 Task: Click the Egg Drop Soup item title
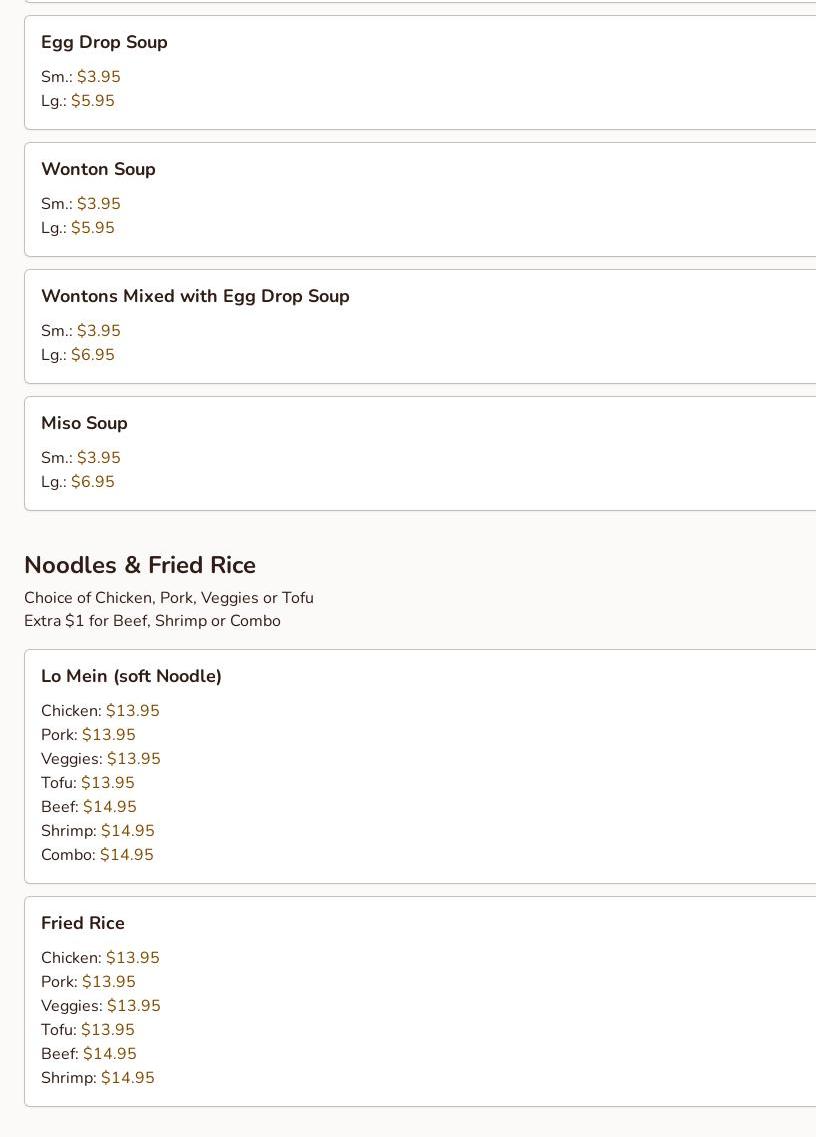coord(104,42)
